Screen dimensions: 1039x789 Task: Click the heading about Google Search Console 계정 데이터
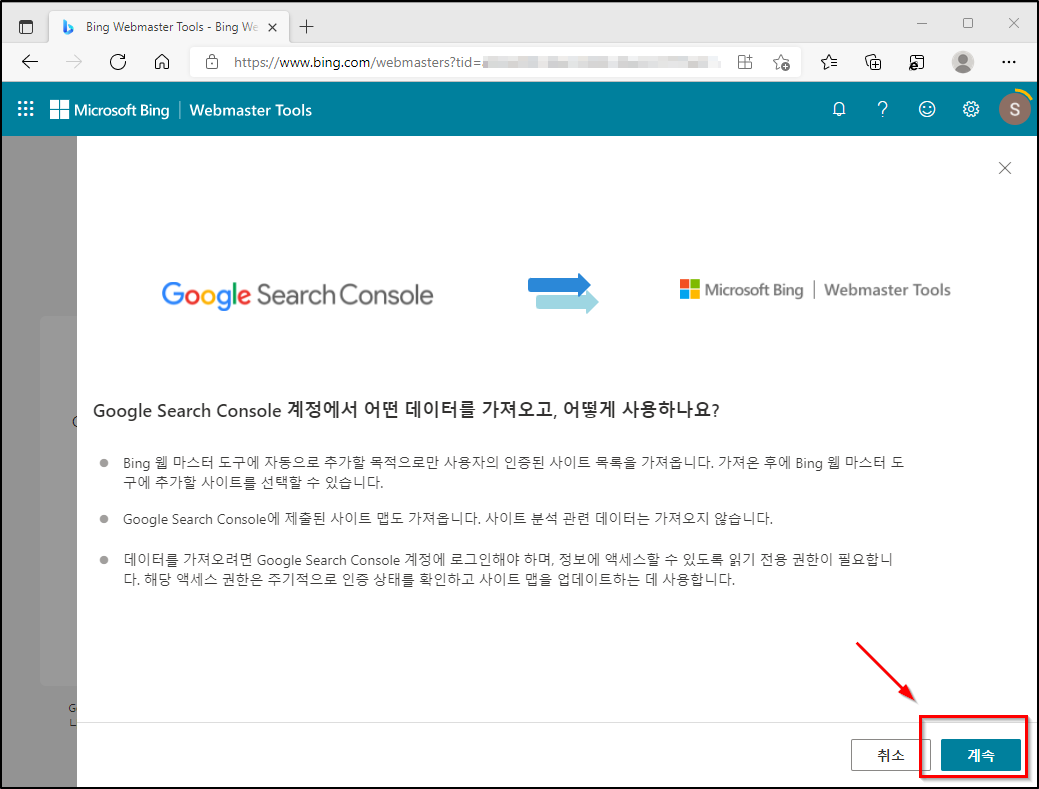(406, 410)
